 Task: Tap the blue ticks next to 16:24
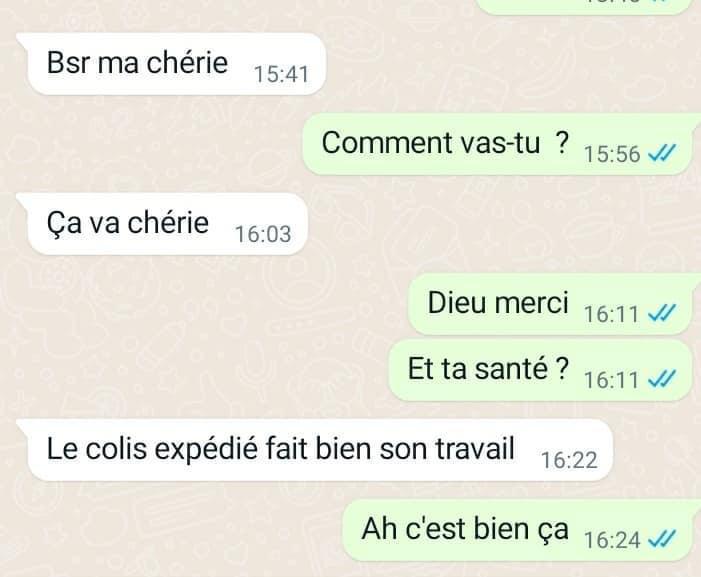[662, 539]
